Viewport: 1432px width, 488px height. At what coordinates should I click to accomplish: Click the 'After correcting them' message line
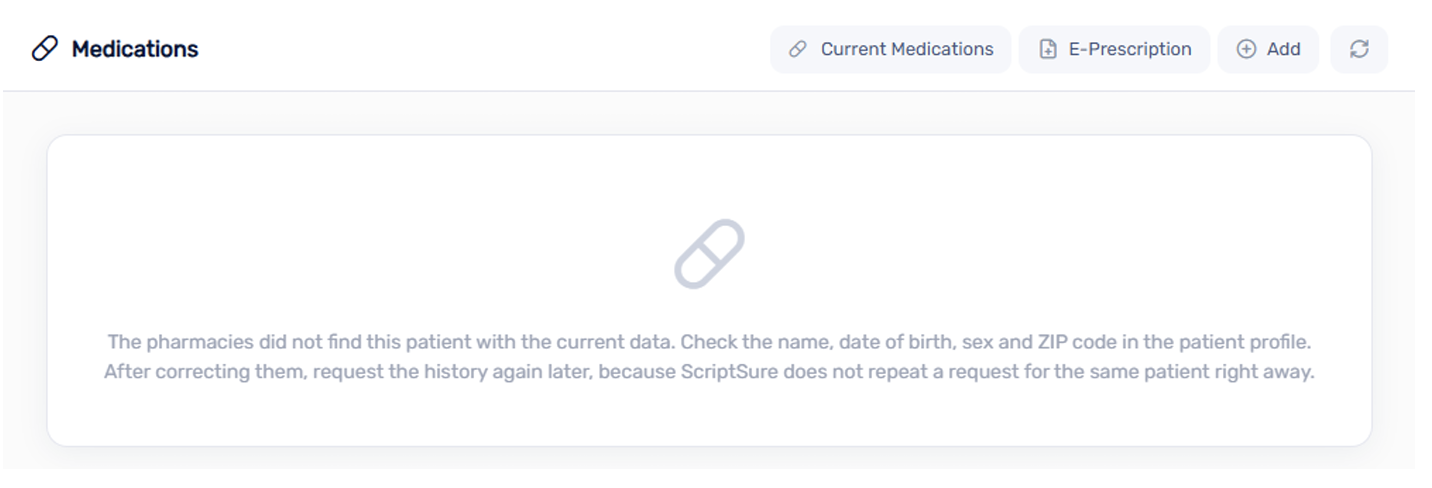point(709,372)
